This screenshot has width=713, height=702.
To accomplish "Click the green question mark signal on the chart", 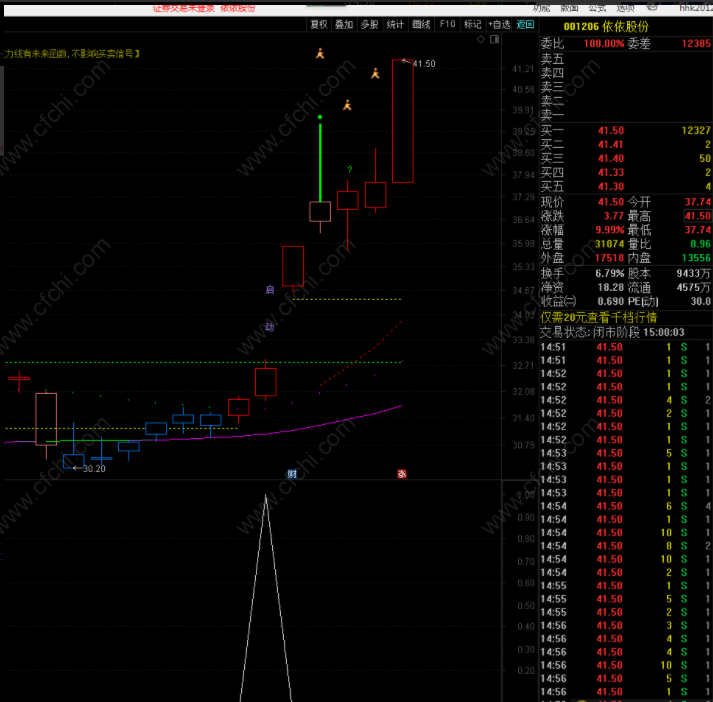I will pyautogui.click(x=349, y=170).
